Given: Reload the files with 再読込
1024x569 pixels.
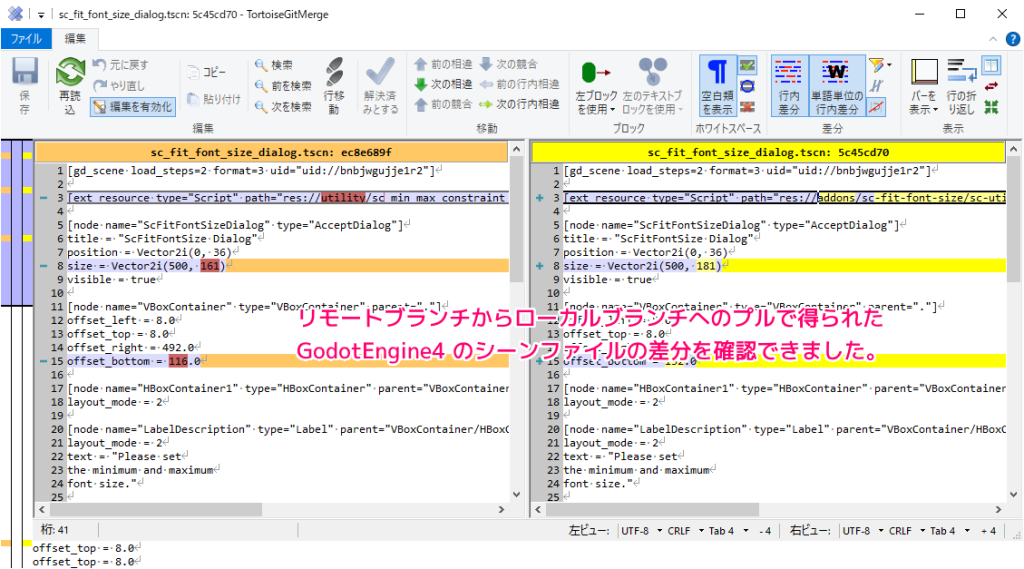Looking at the screenshot, I should point(70,86).
